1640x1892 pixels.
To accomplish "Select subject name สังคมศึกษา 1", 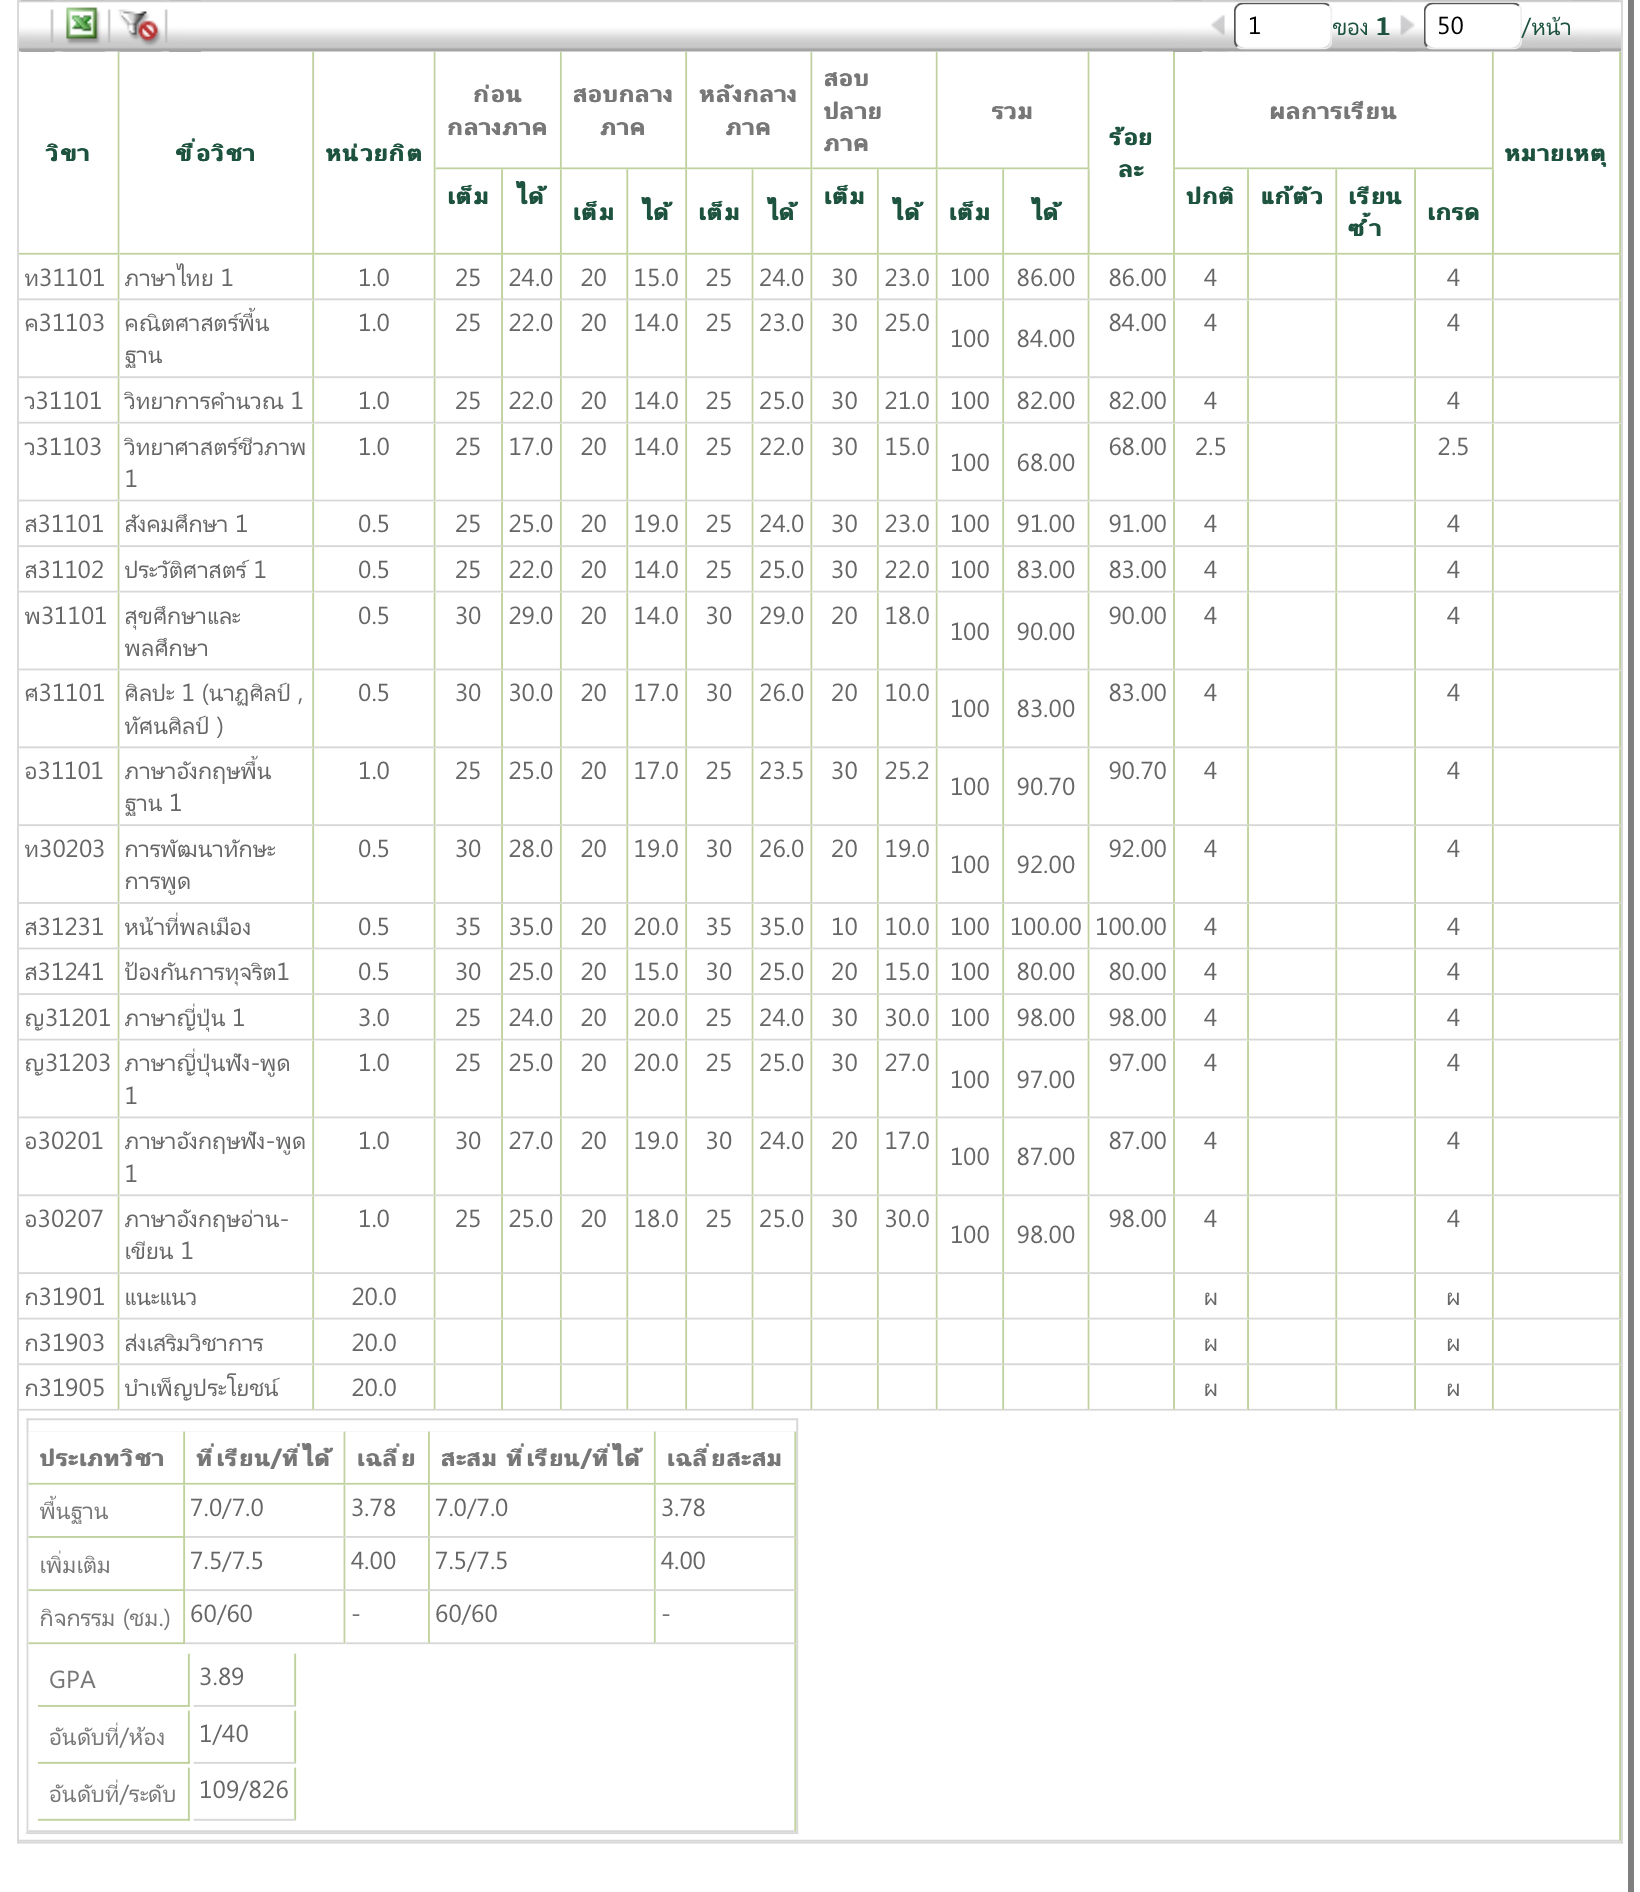I will click(185, 524).
